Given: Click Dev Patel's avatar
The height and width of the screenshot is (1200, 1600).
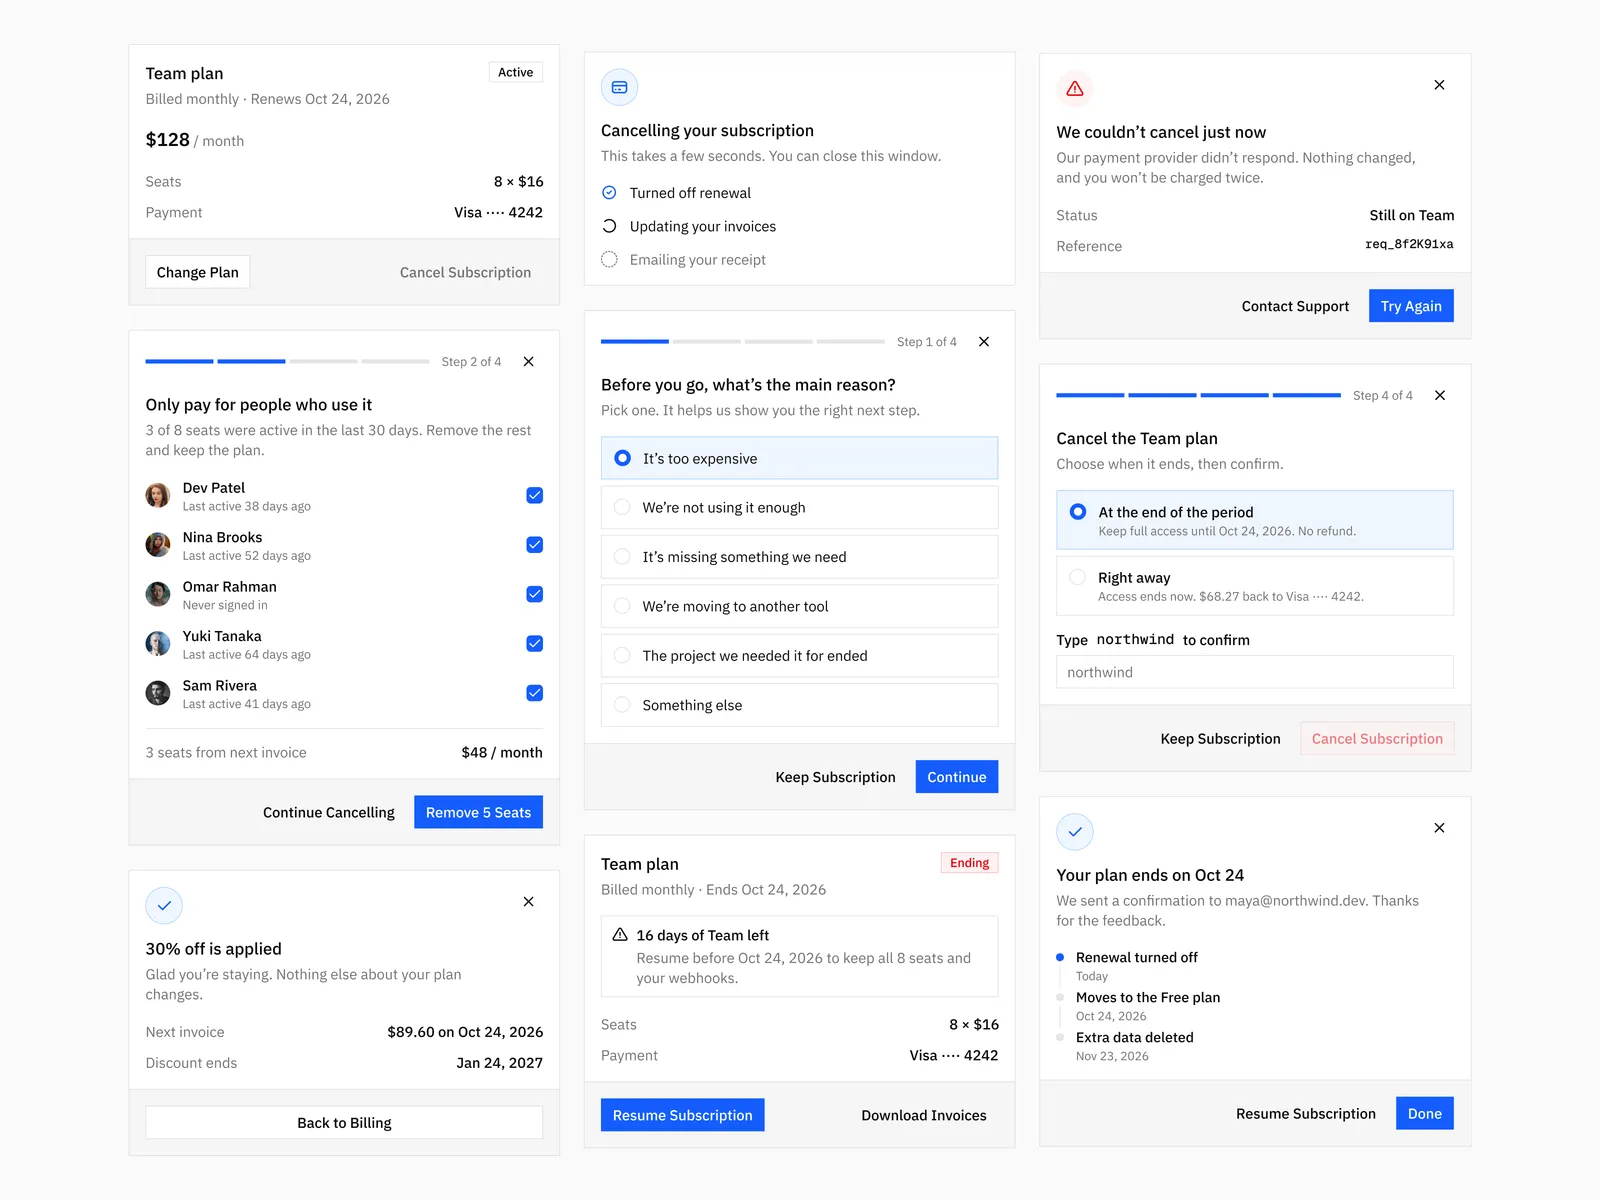Looking at the screenshot, I should (x=158, y=496).
